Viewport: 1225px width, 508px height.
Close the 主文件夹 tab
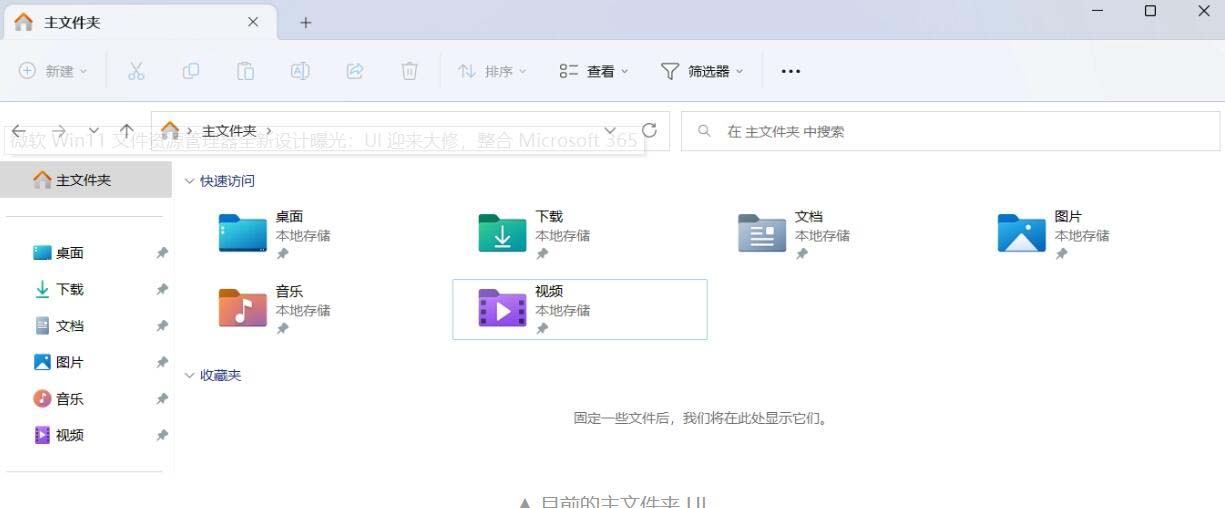coord(253,22)
